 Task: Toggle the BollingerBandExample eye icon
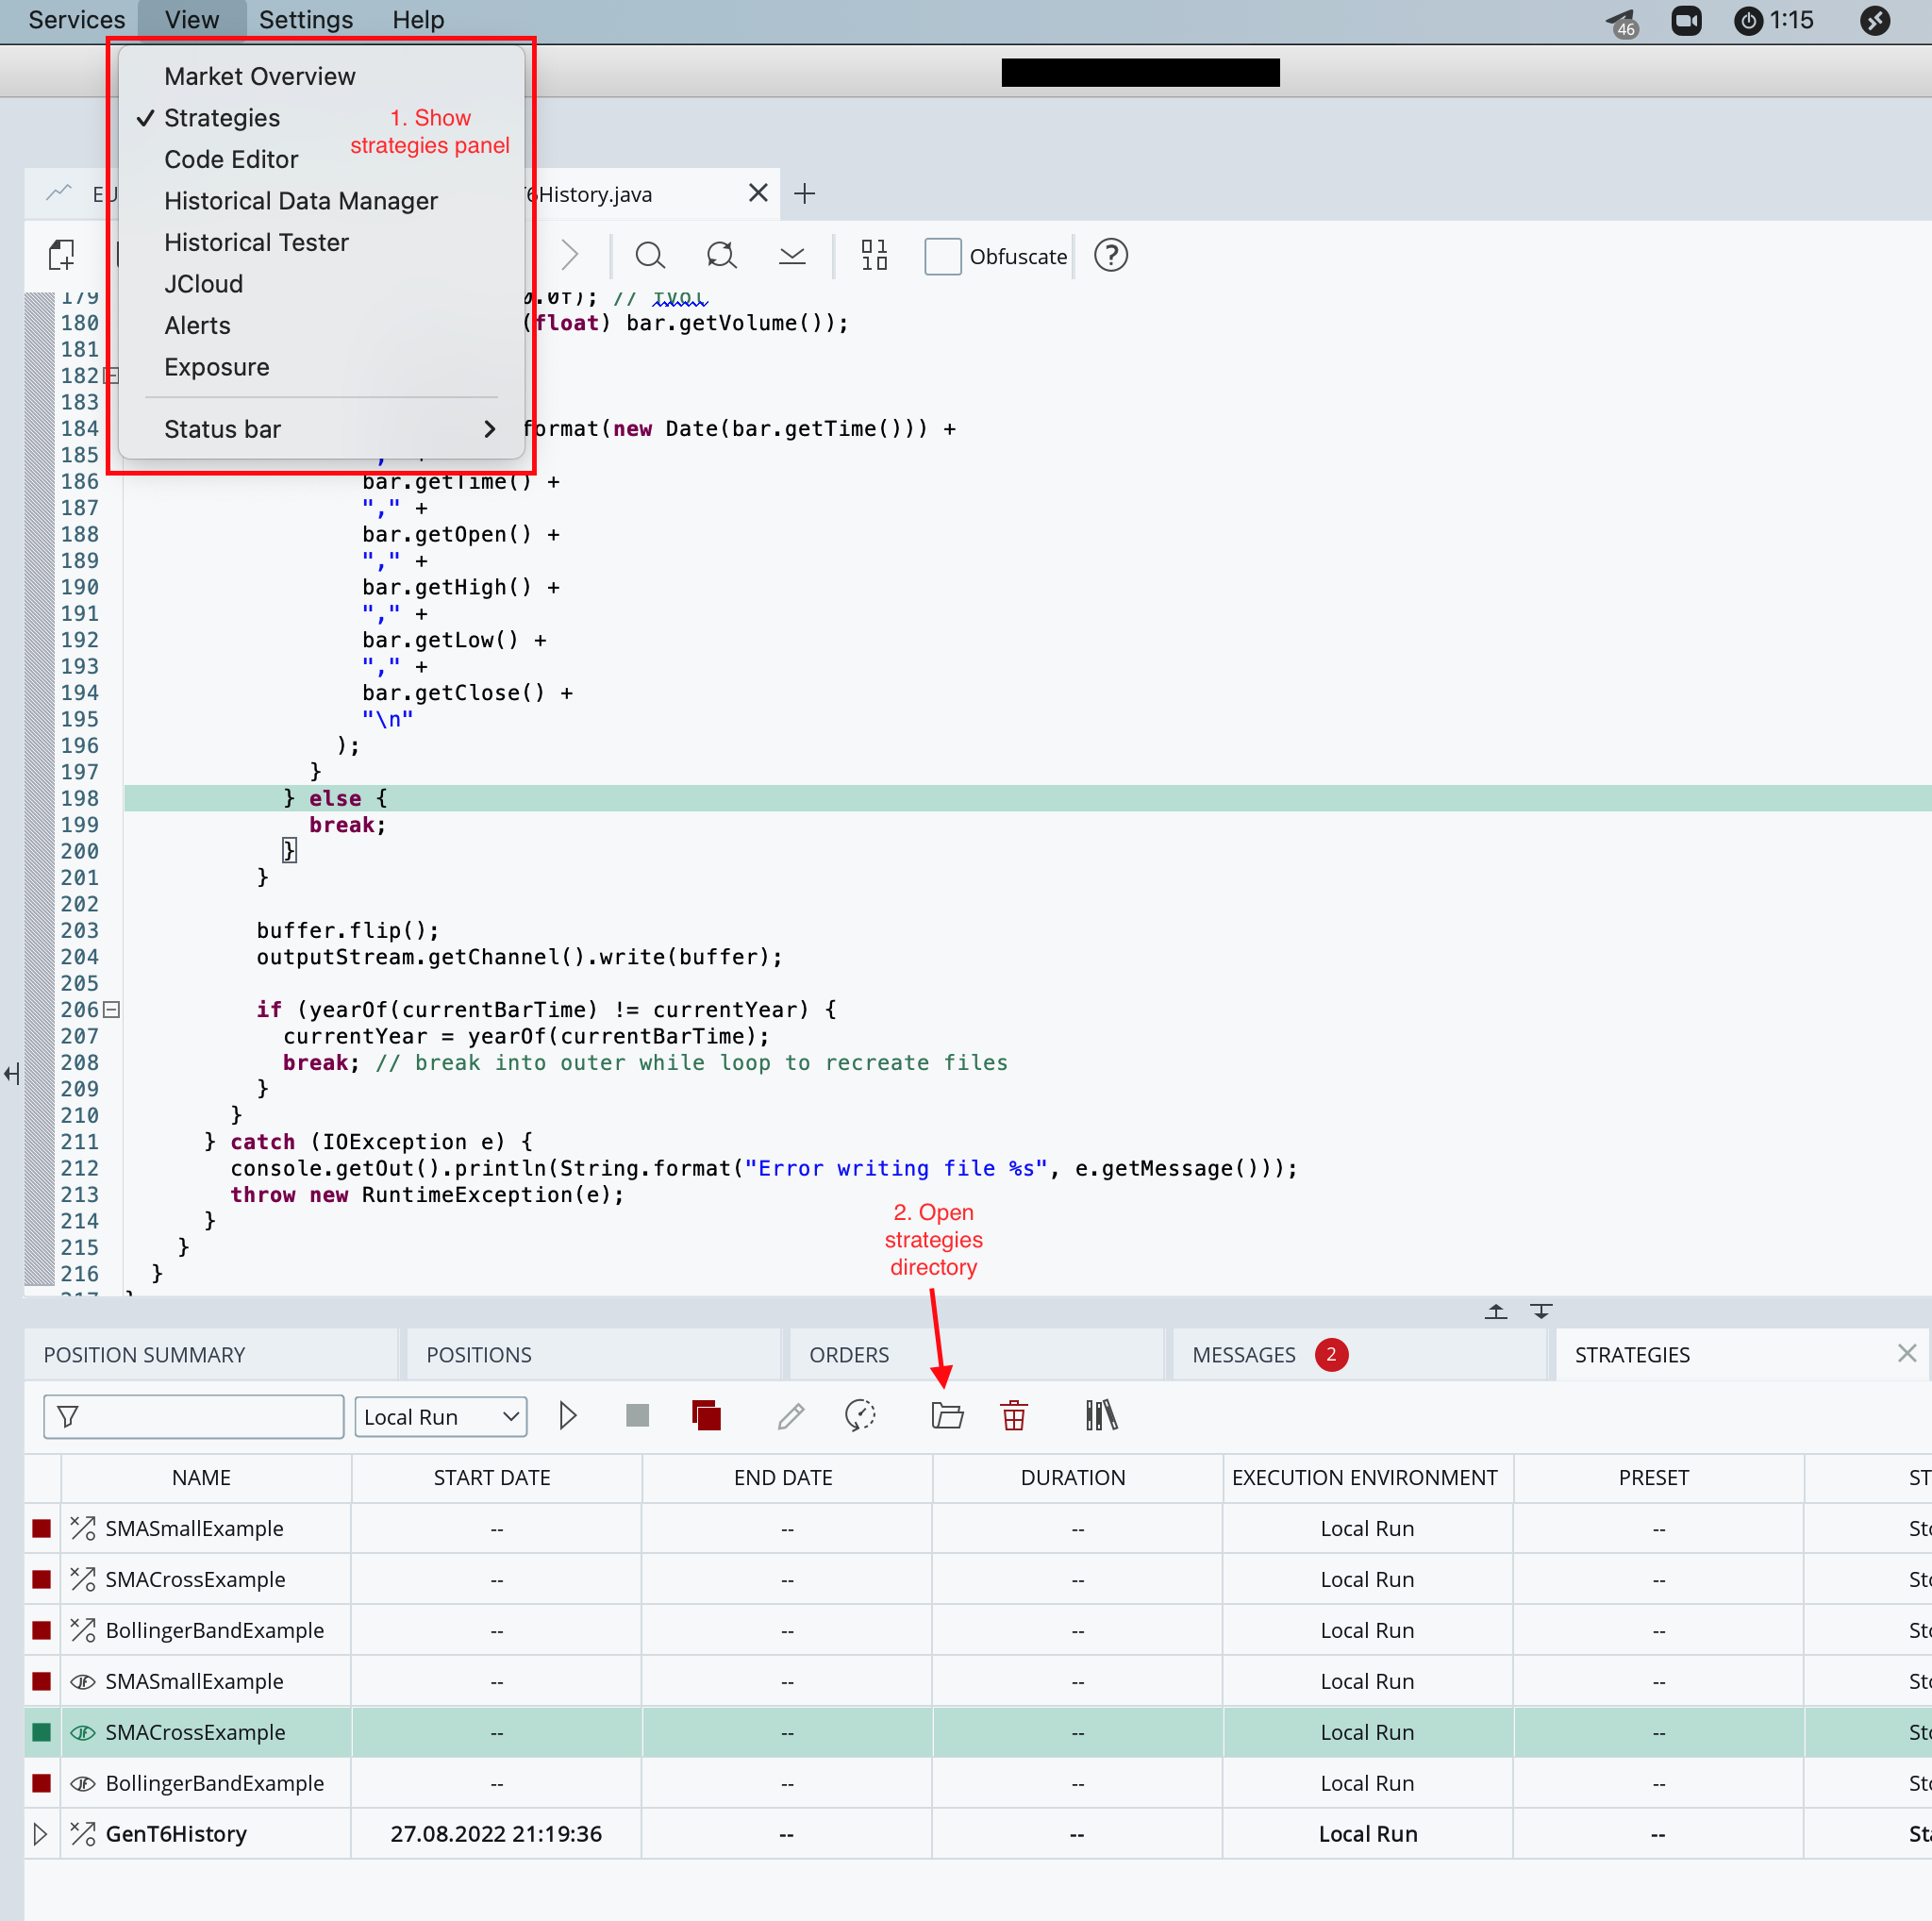[x=82, y=1783]
